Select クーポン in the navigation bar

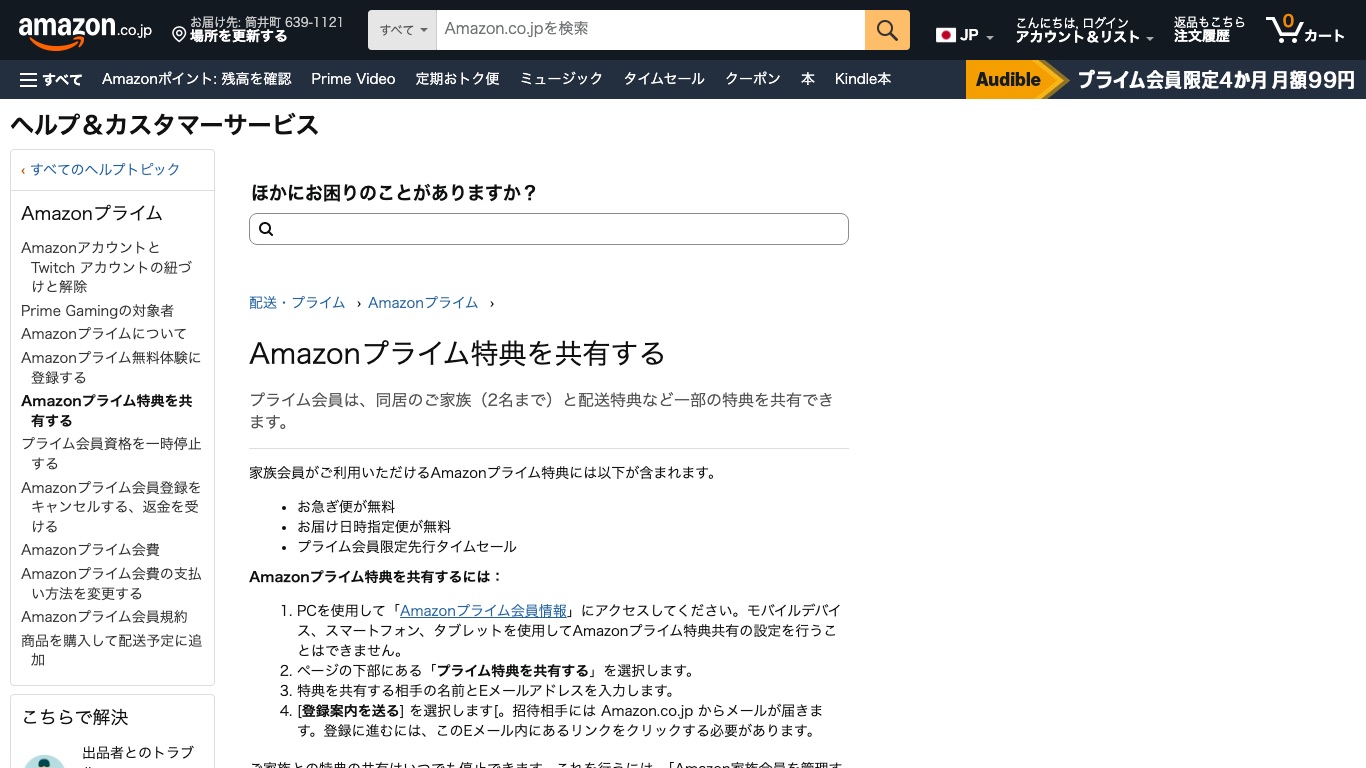753,79
